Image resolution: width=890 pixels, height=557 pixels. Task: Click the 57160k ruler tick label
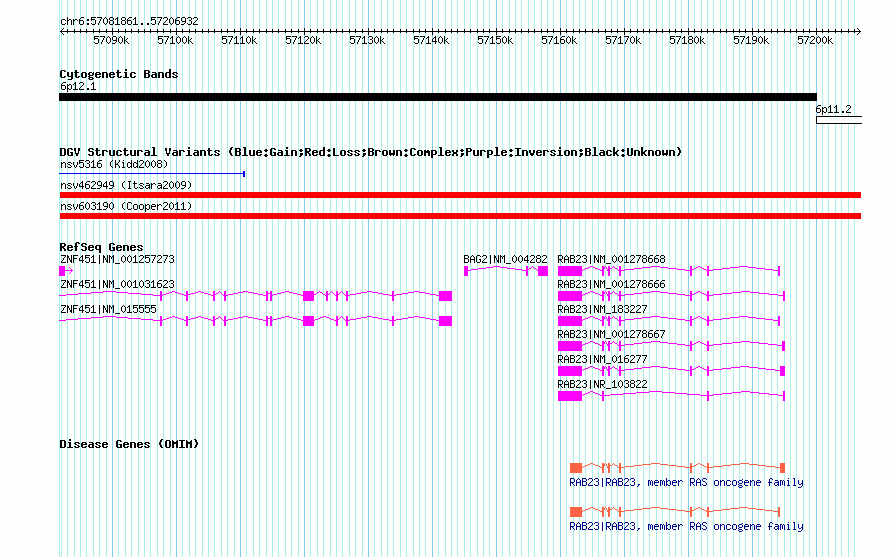tap(559, 40)
